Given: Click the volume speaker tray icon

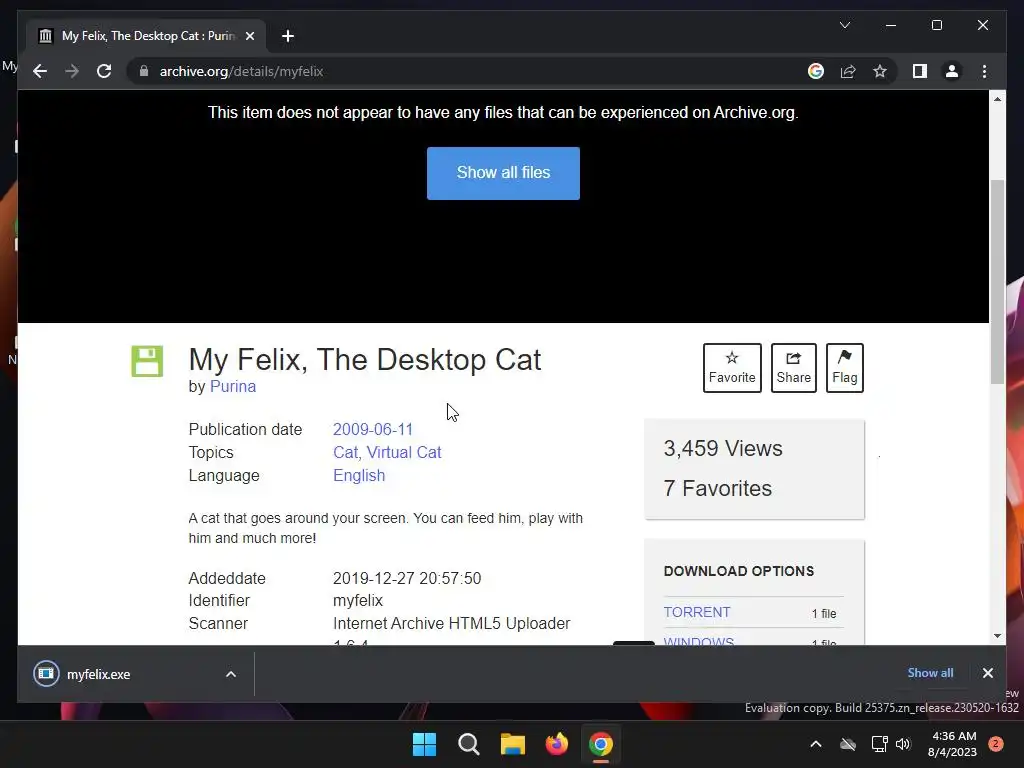Looking at the screenshot, I should coord(903,744).
